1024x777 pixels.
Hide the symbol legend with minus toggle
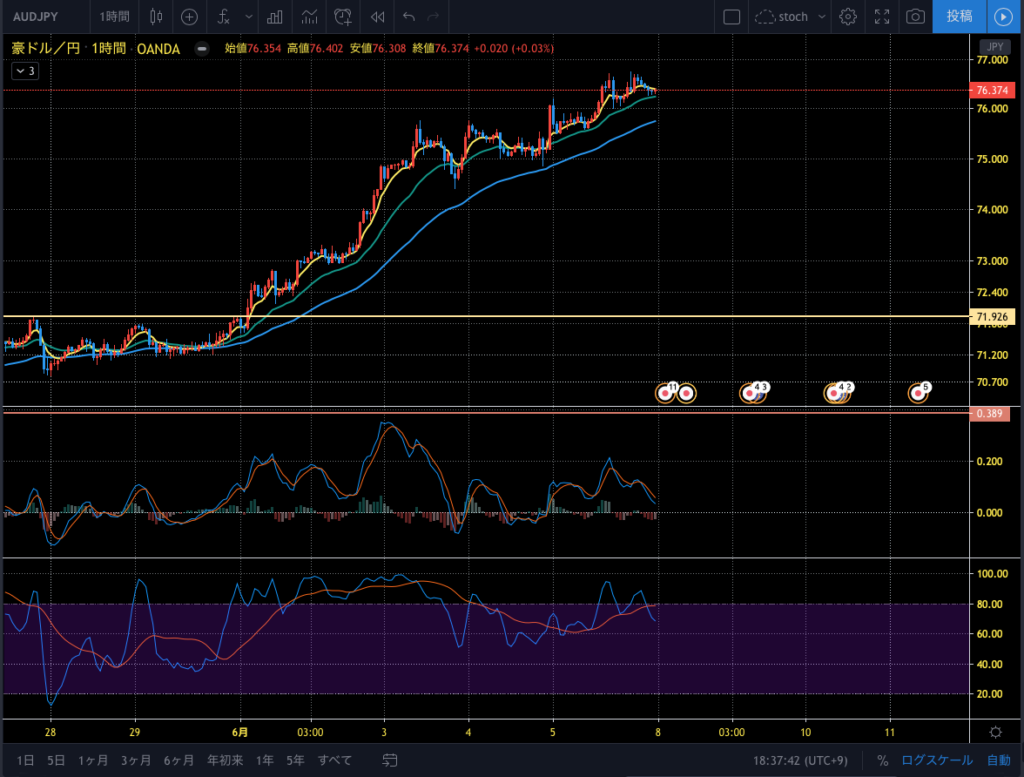tap(202, 48)
